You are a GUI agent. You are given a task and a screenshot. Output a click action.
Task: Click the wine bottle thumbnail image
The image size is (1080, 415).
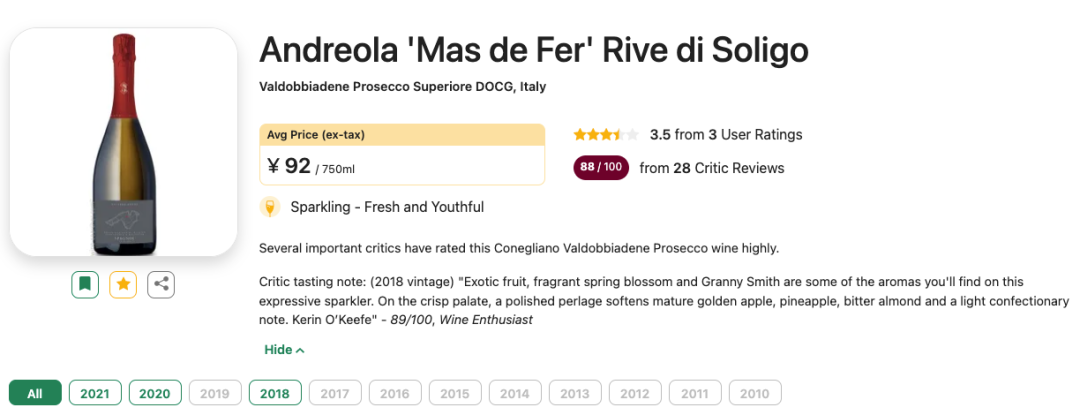coord(123,142)
